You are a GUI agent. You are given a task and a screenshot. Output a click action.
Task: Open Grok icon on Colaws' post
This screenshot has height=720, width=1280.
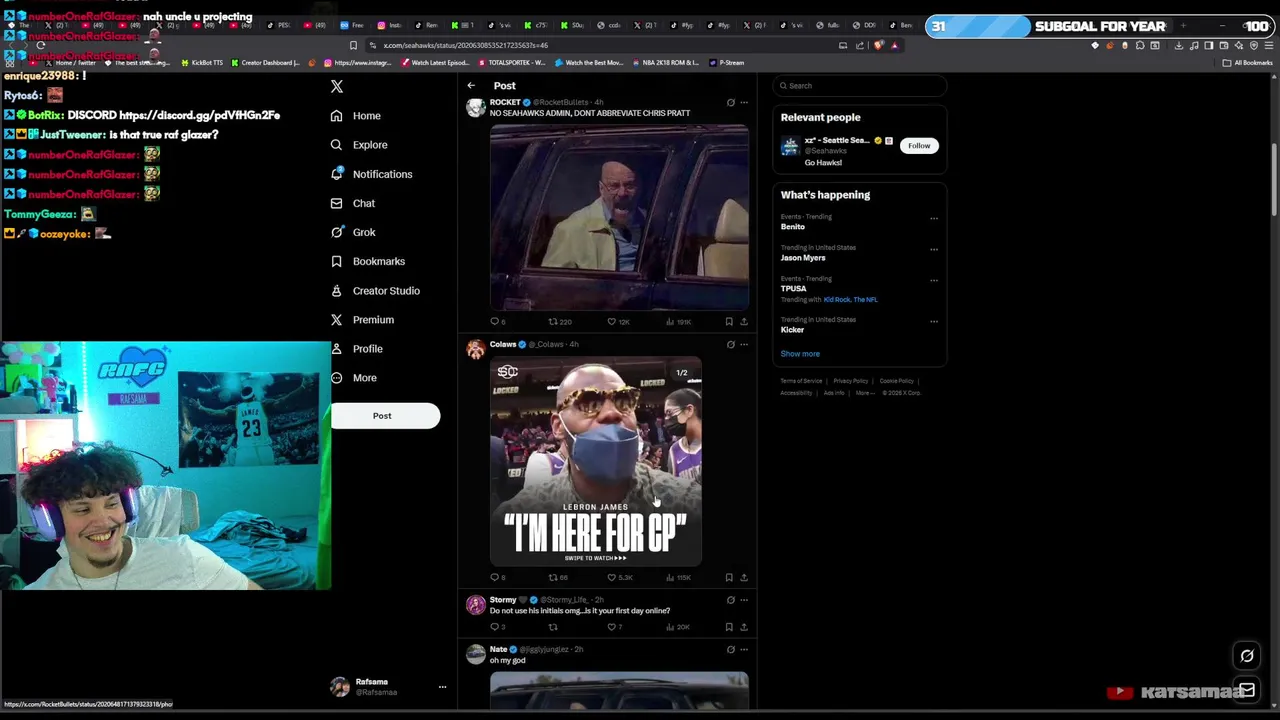pyautogui.click(x=730, y=345)
